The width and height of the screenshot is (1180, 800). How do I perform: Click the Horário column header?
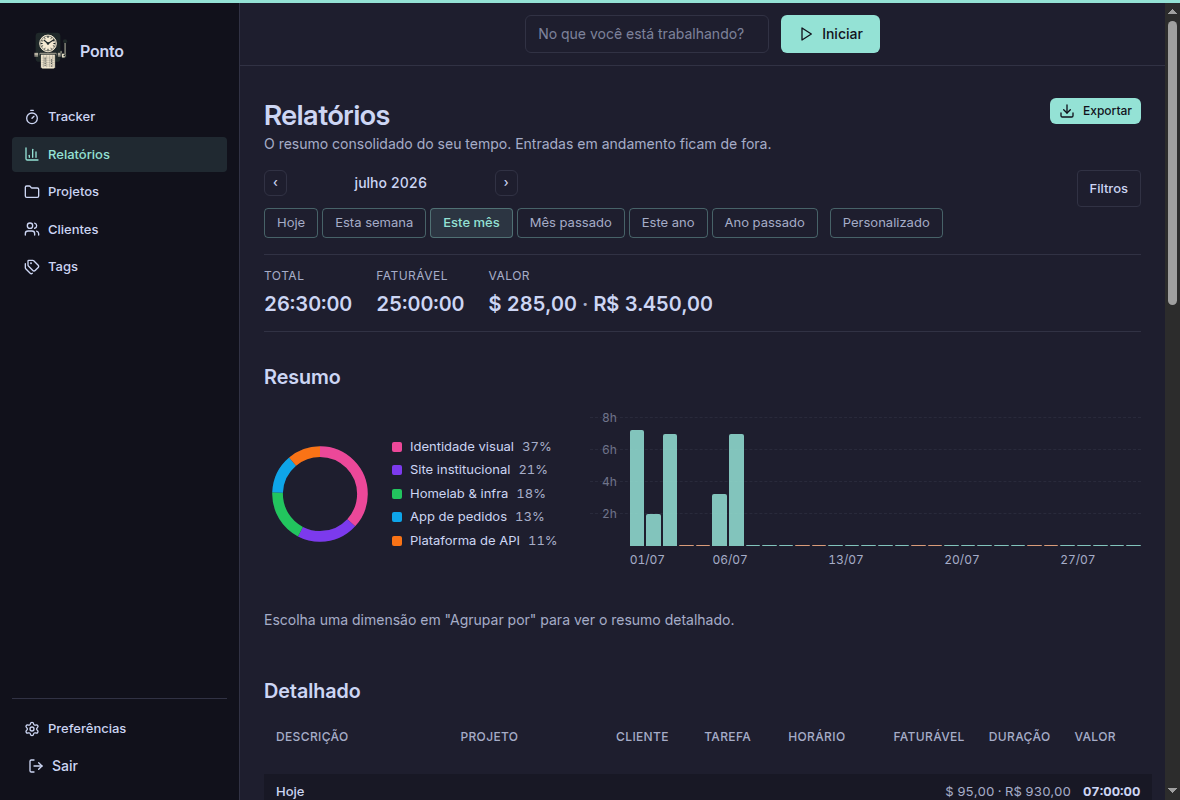817,737
